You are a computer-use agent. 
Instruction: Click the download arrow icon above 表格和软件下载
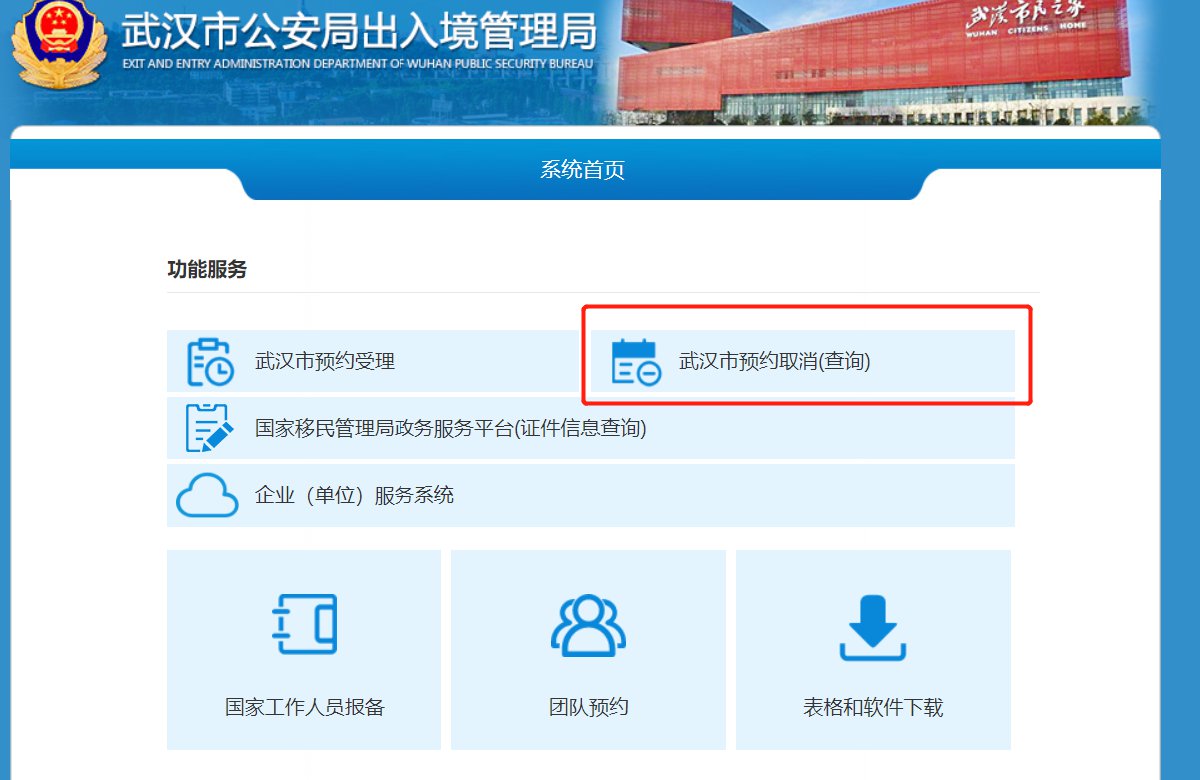[872, 627]
